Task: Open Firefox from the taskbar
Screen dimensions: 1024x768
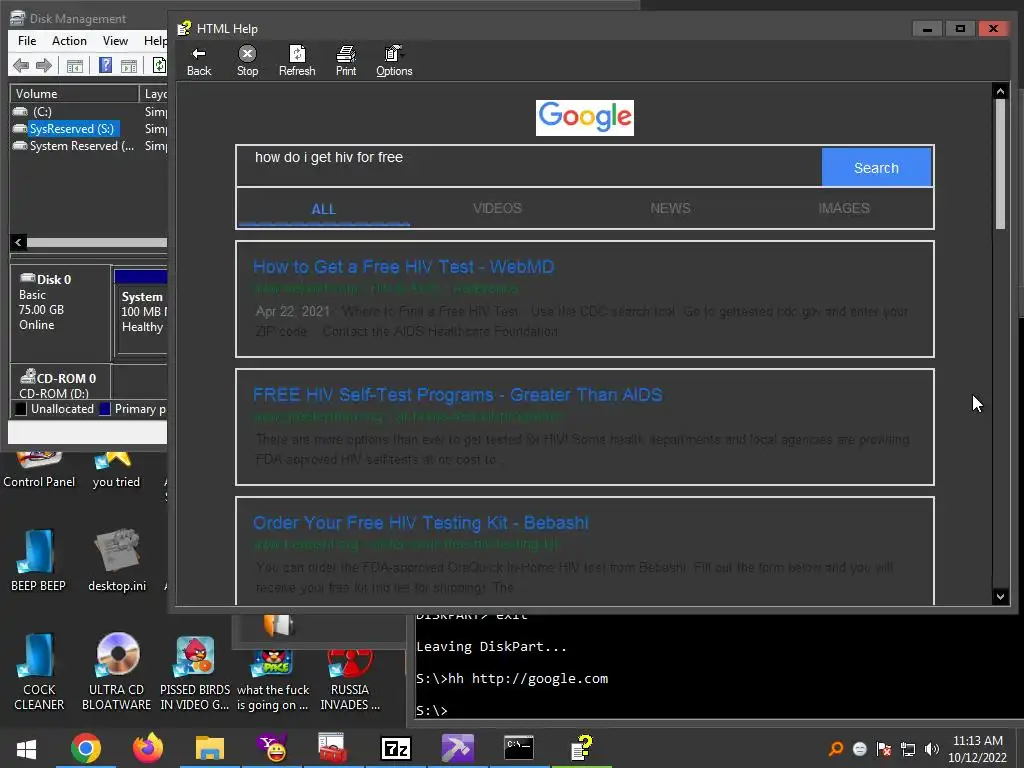Action: [x=148, y=748]
